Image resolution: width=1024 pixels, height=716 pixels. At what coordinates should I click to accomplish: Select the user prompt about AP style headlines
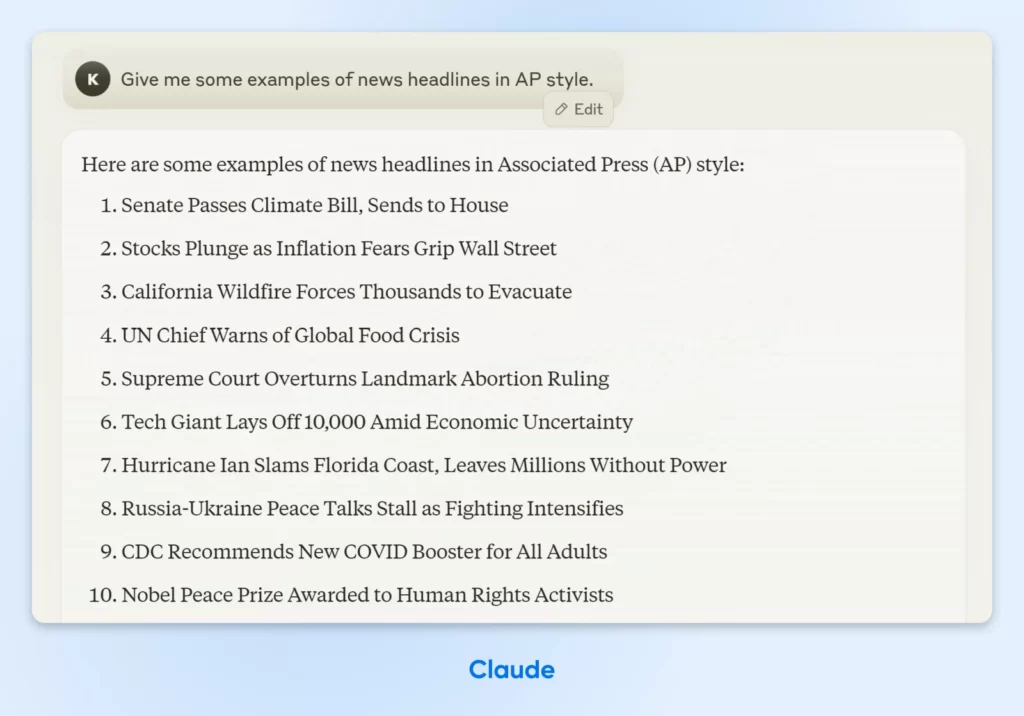(x=357, y=80)
